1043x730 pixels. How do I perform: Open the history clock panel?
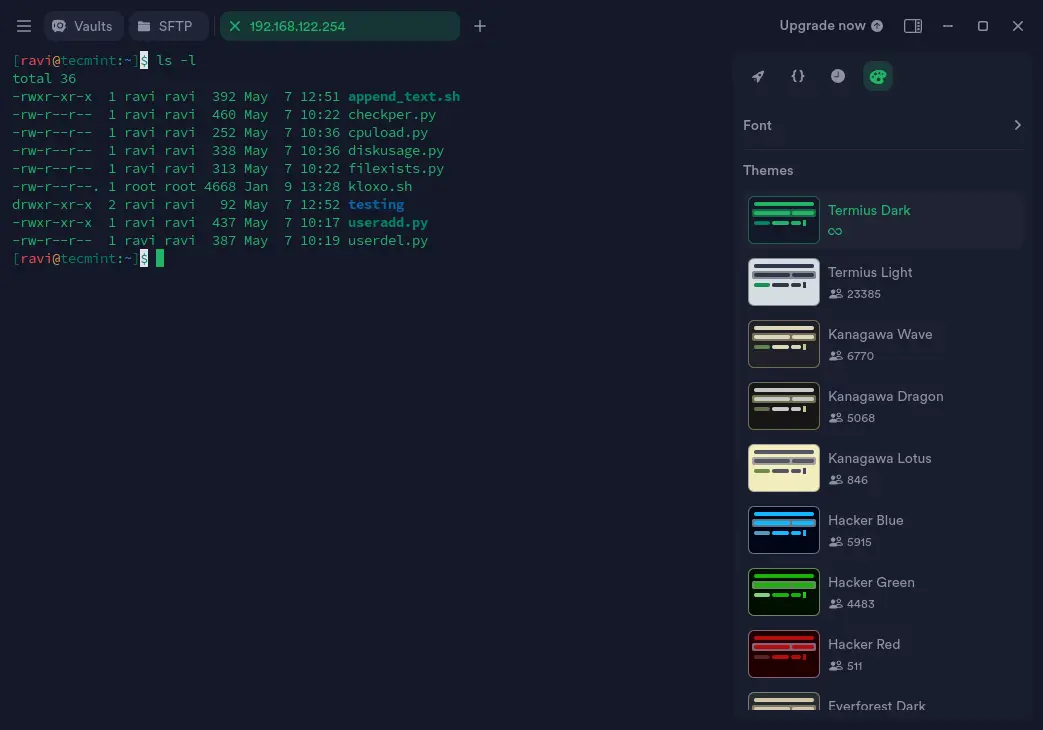point(838,76)
